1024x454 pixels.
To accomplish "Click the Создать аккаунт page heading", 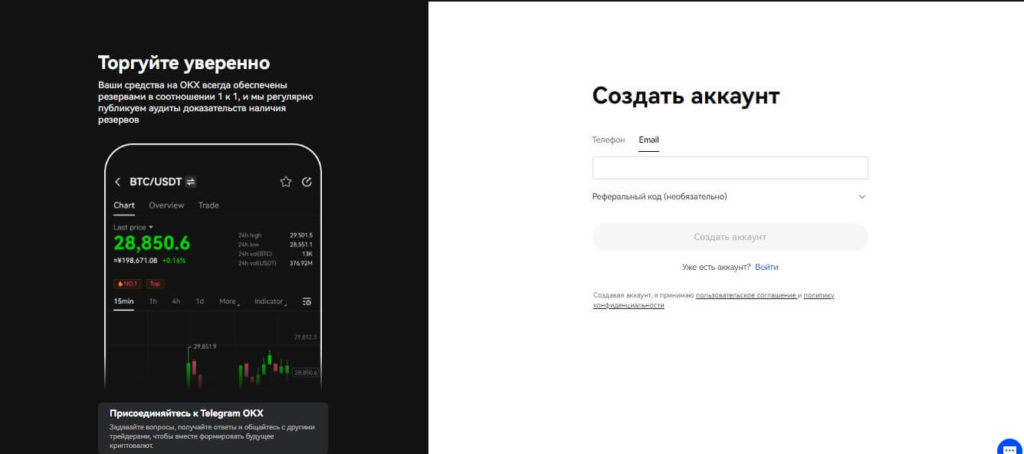I will click(686, 96).
